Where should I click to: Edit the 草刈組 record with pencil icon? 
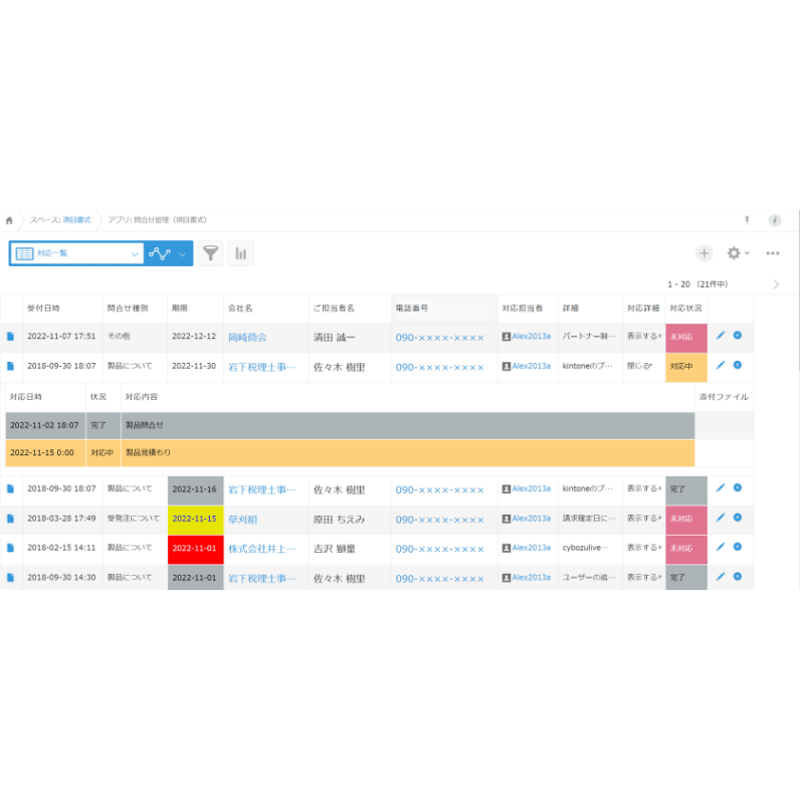coord(720,518)
